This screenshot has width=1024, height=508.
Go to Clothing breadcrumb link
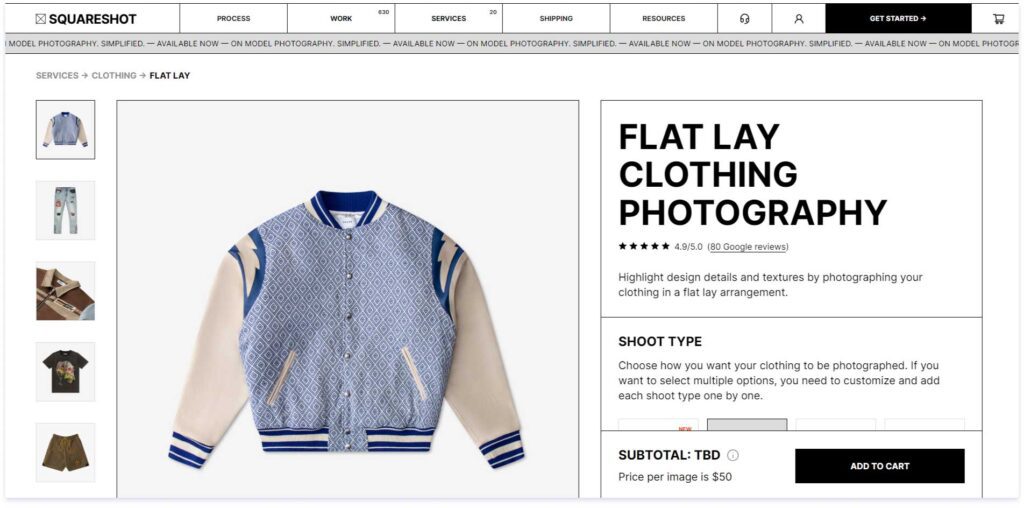tap(114, 76)
